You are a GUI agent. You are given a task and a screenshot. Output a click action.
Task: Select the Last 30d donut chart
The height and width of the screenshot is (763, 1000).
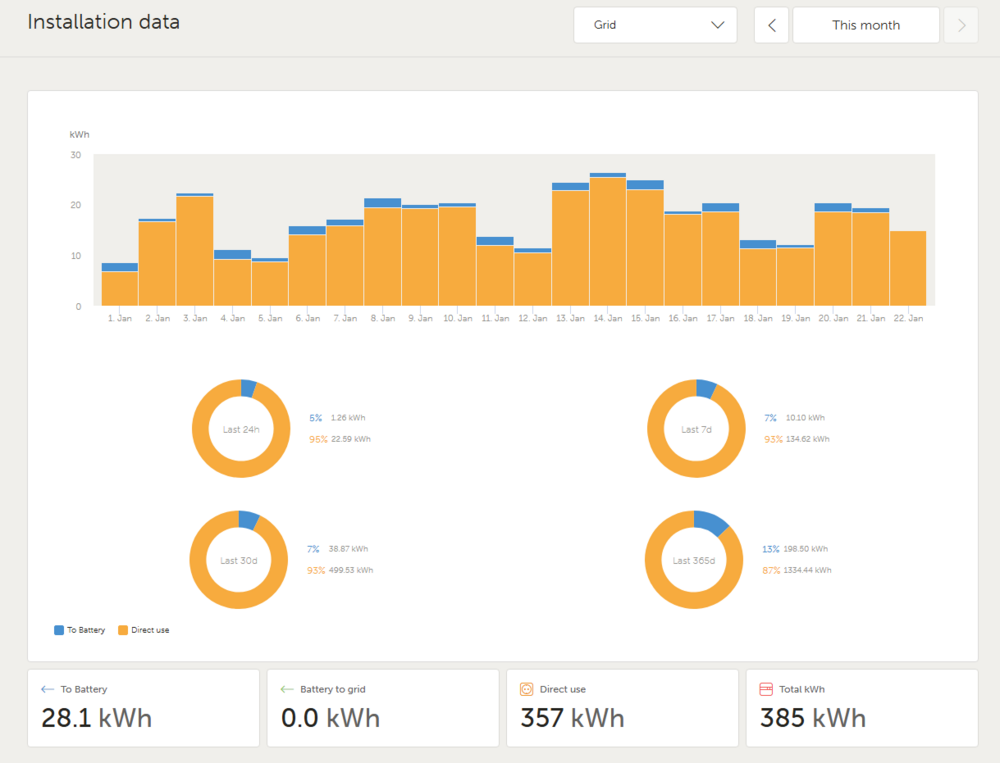coord(239,560)
